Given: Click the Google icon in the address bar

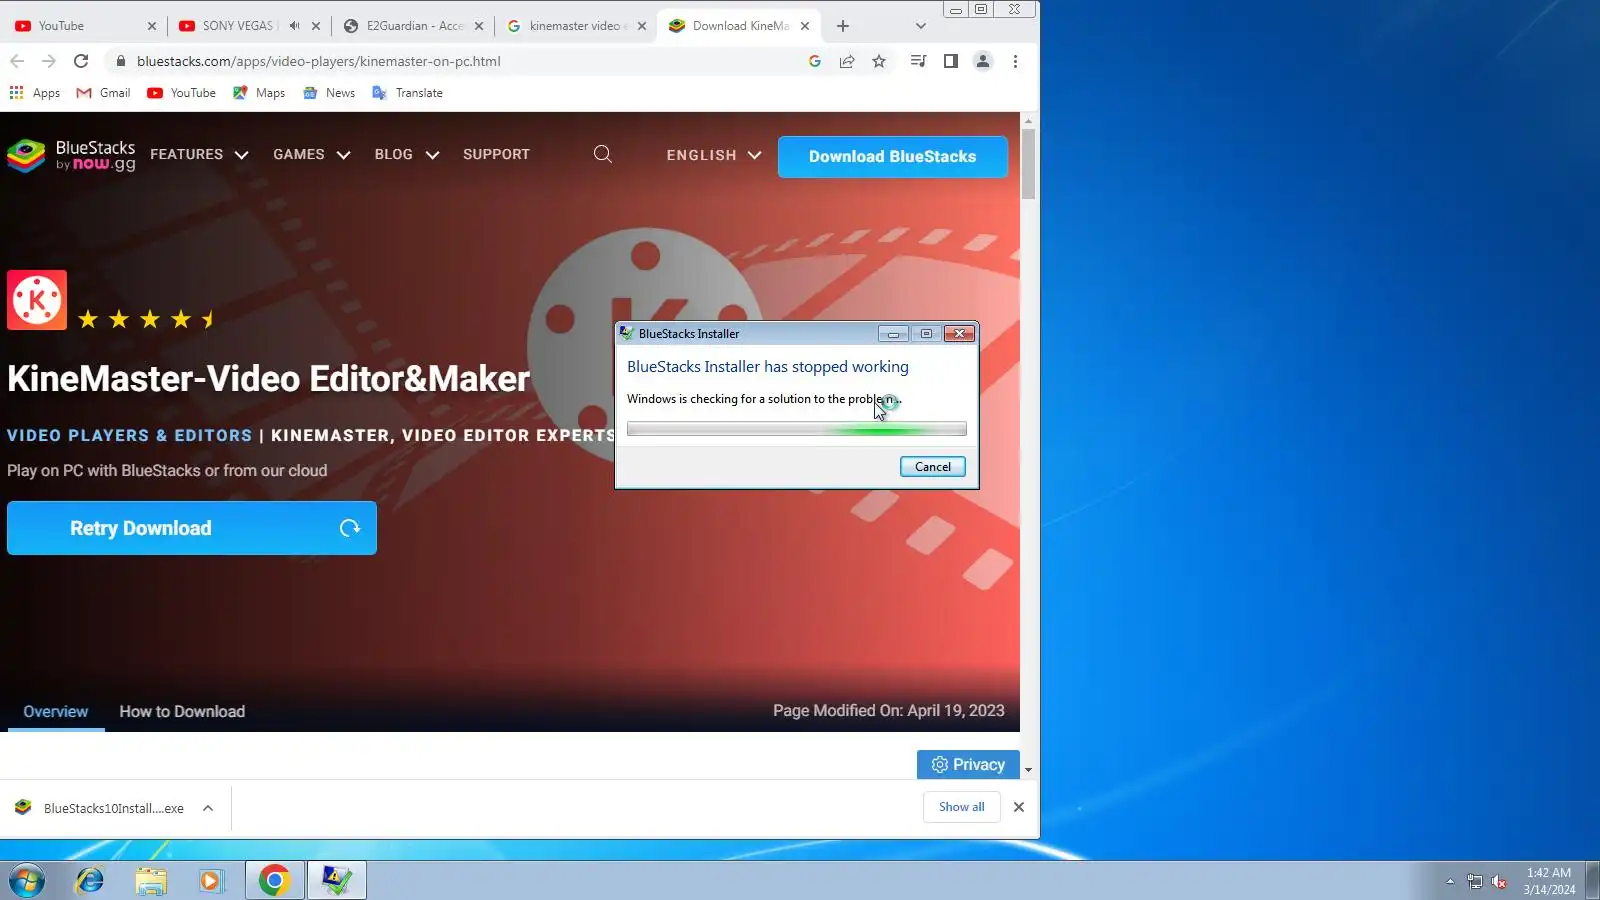Looking at the screenshot, I should coord(815,61).
